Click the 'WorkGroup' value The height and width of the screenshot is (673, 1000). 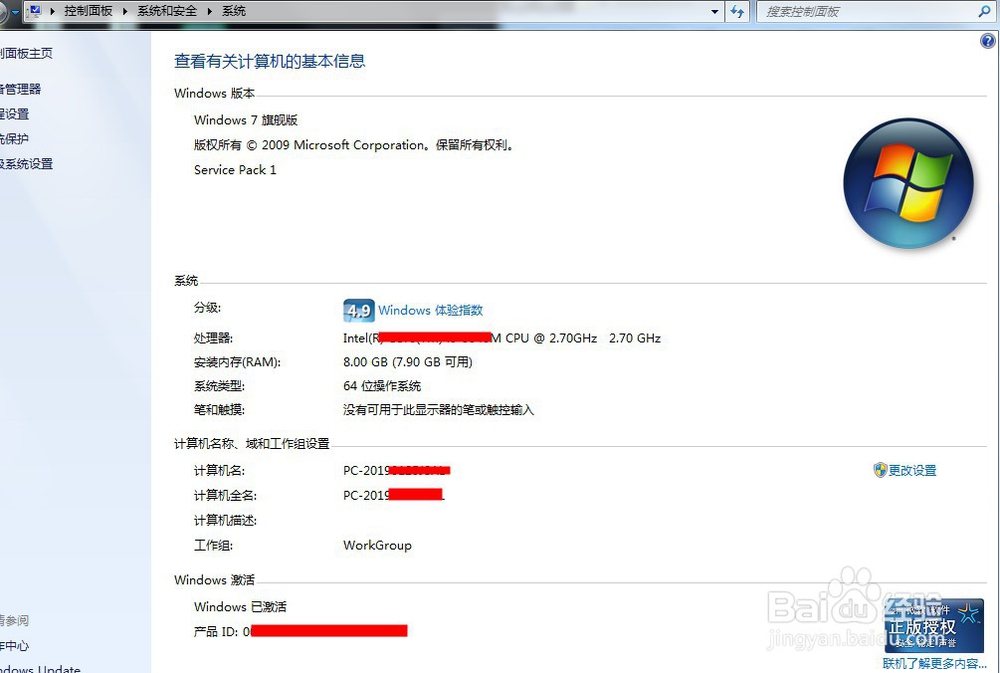(377, 545)
